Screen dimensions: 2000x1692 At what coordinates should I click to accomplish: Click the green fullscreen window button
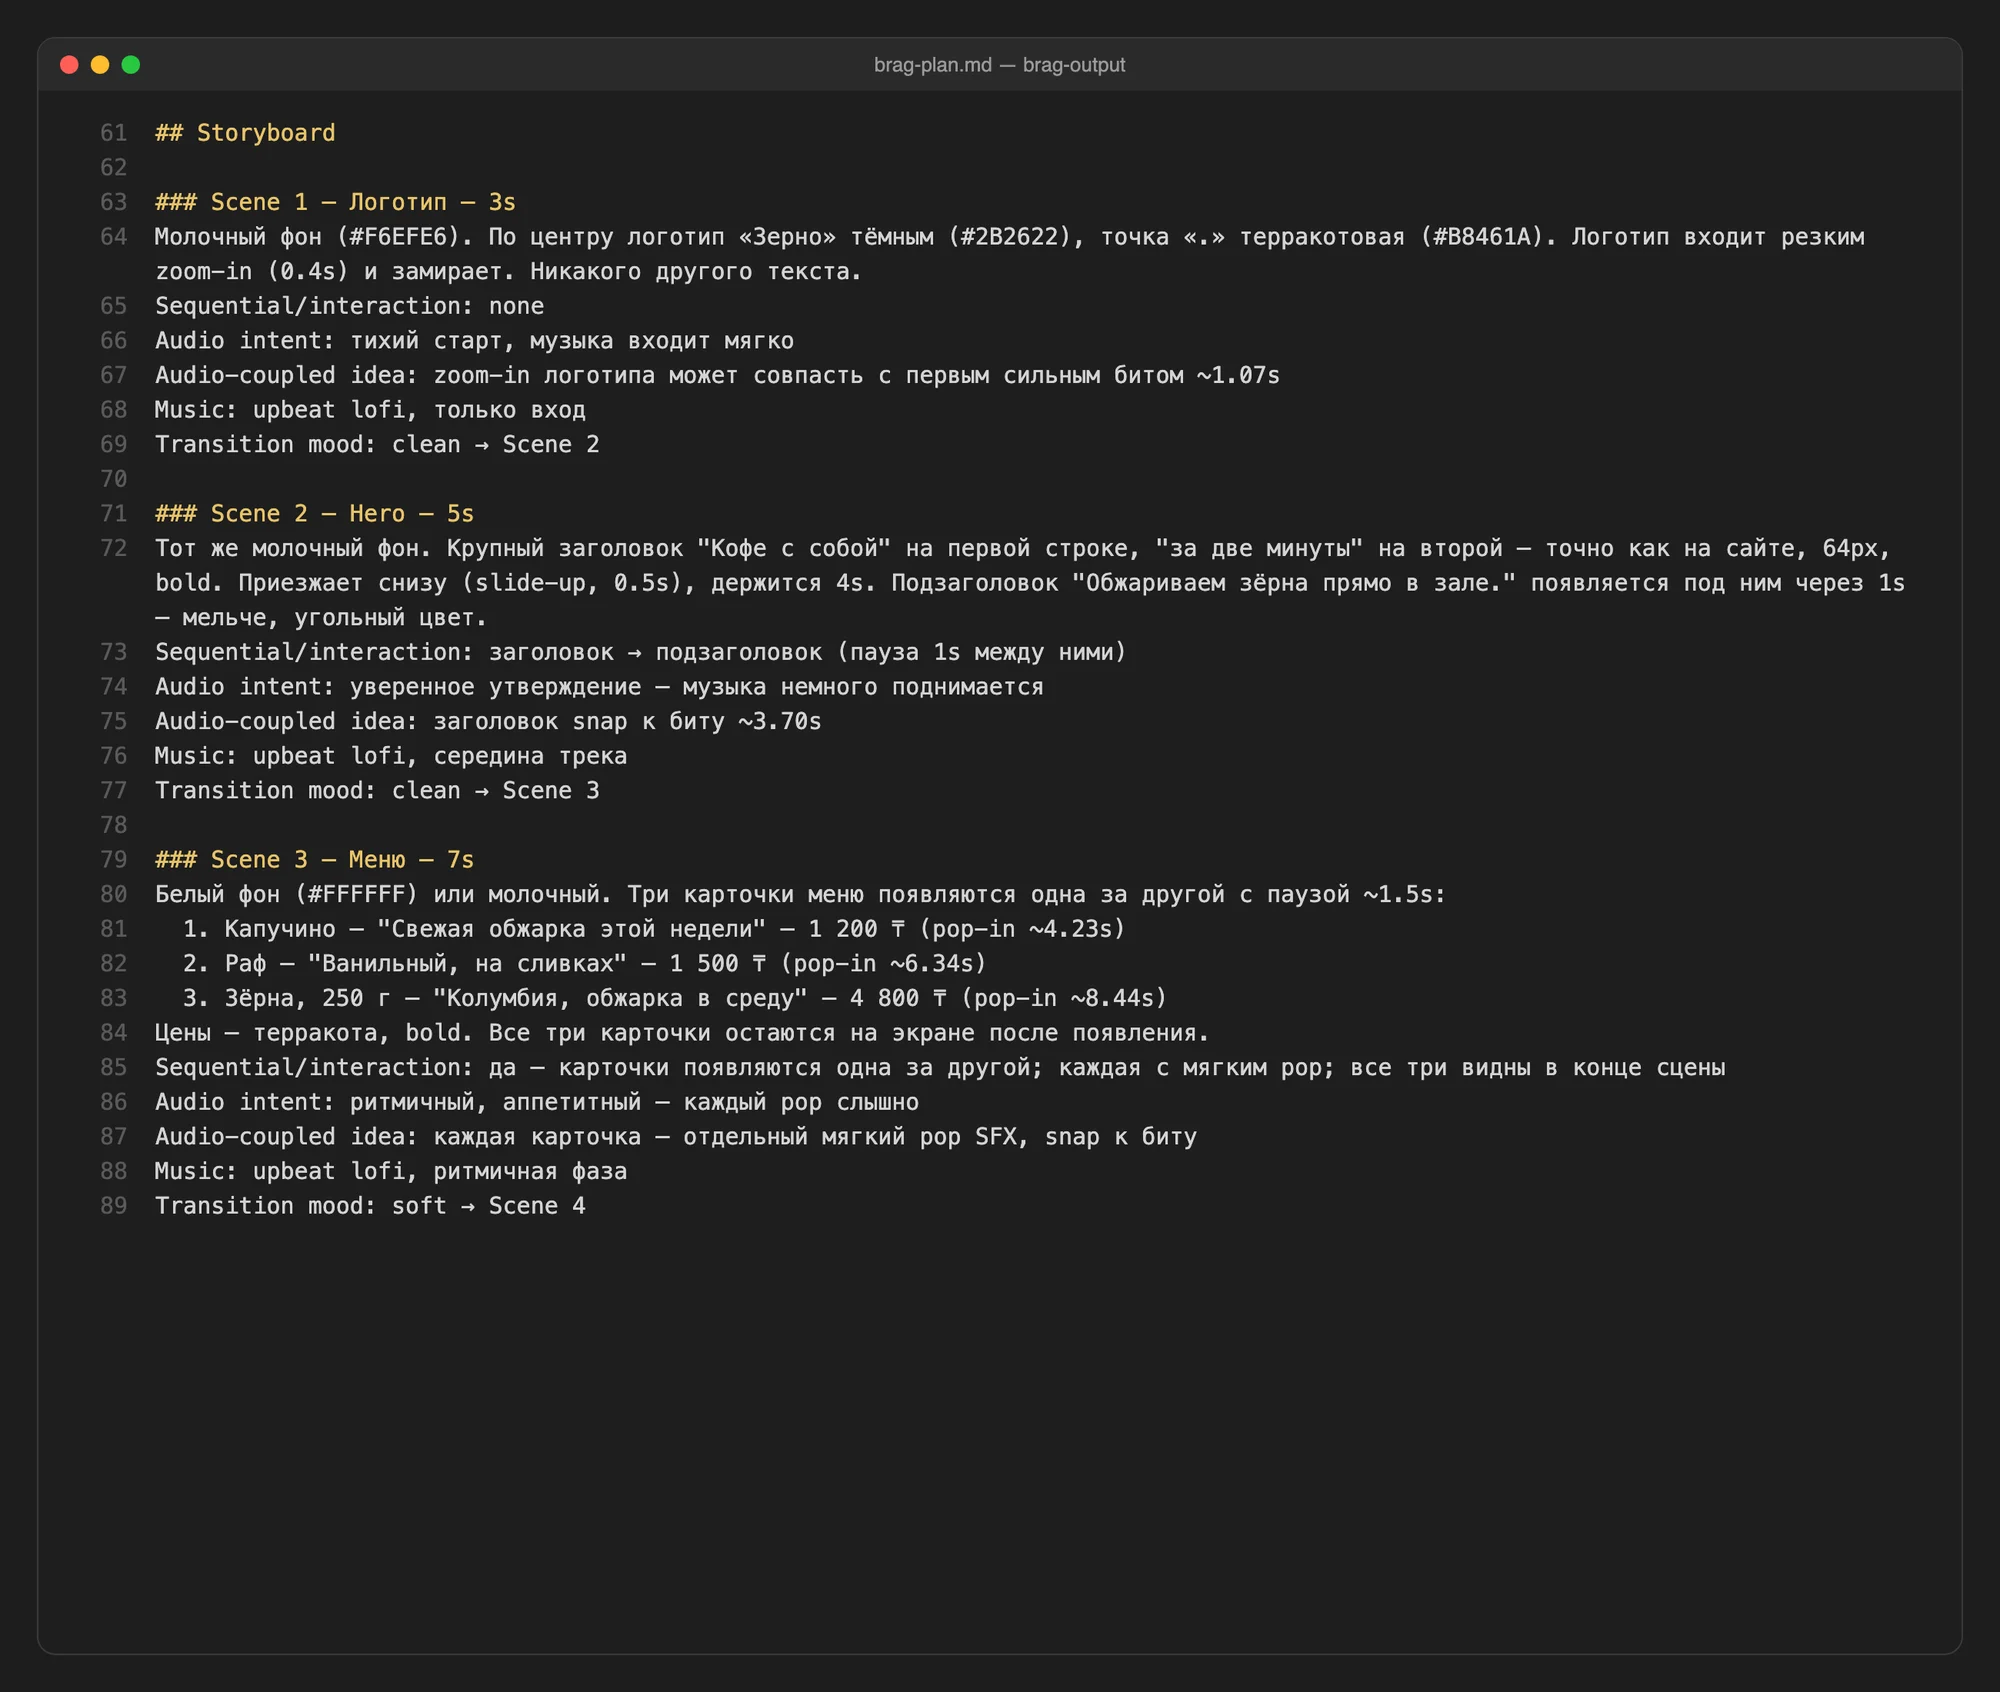coord(131,65)
